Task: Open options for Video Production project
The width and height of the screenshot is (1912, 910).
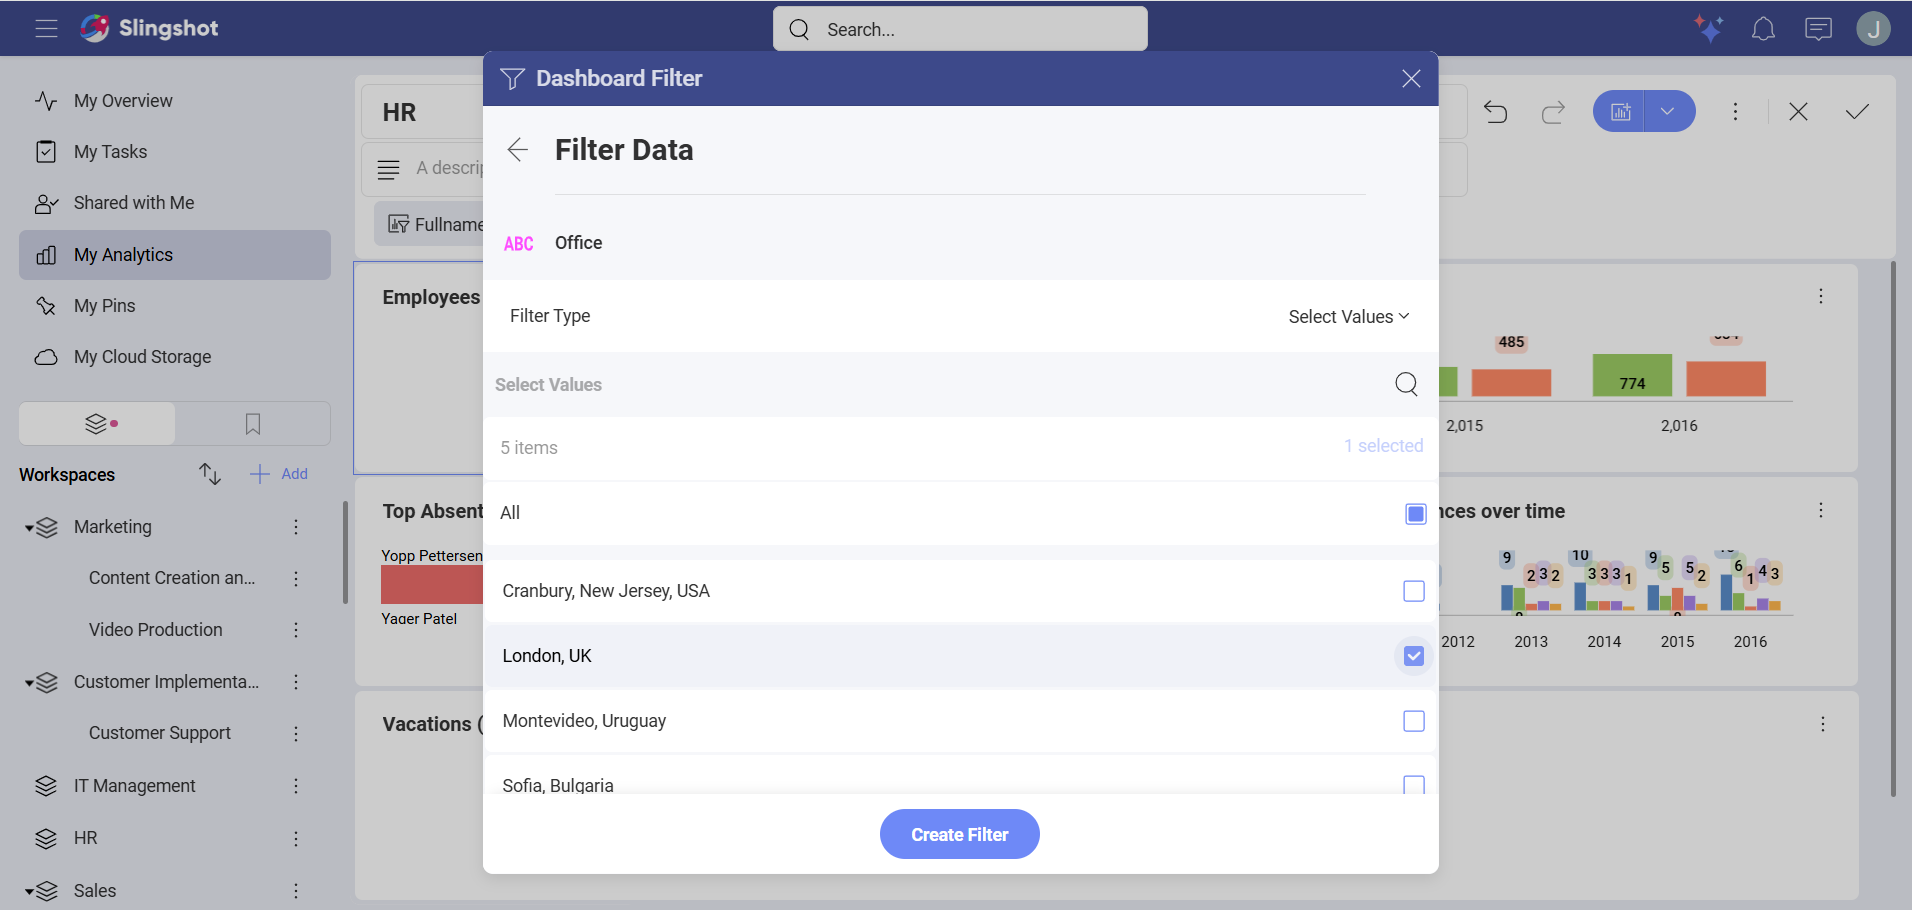Action: (x=296, y=630)
